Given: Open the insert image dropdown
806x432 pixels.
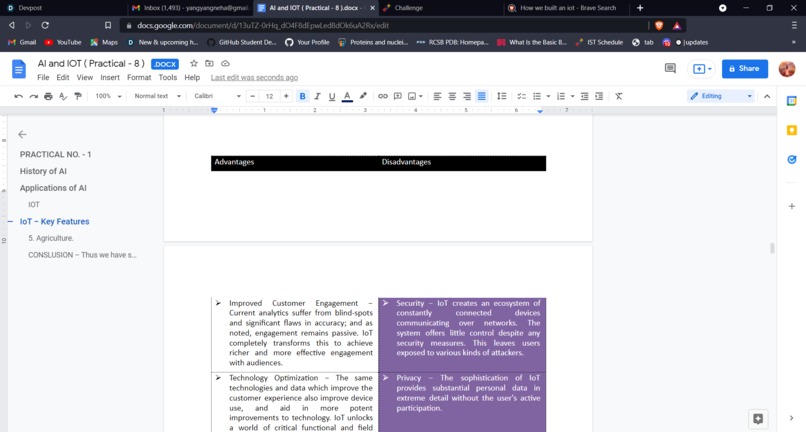Looking at the screenshot, I should [x=415, y=96].
